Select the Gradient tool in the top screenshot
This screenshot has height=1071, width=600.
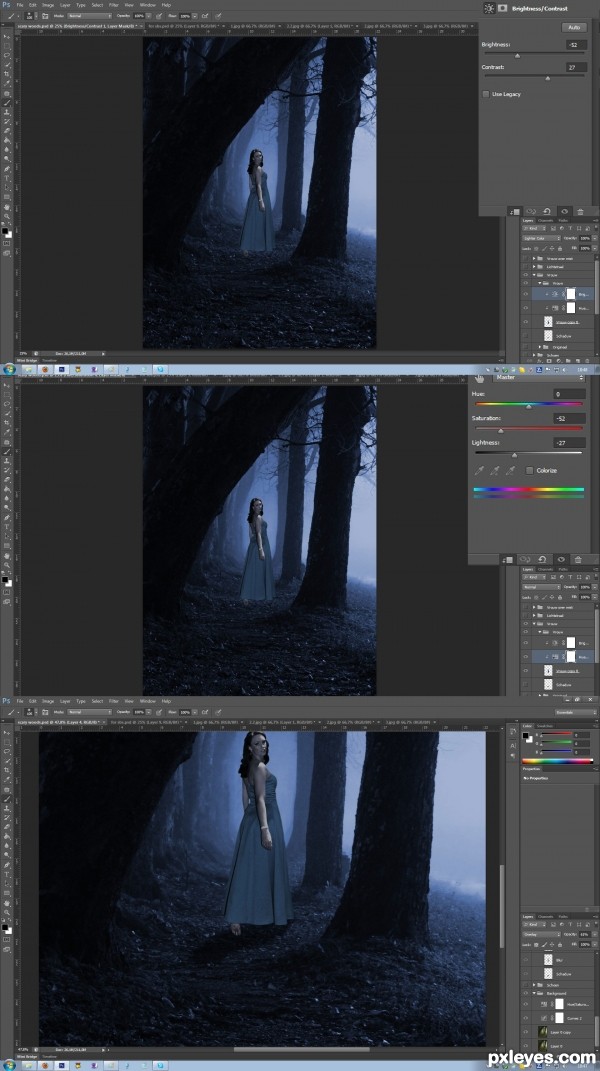tap(7, 140)
